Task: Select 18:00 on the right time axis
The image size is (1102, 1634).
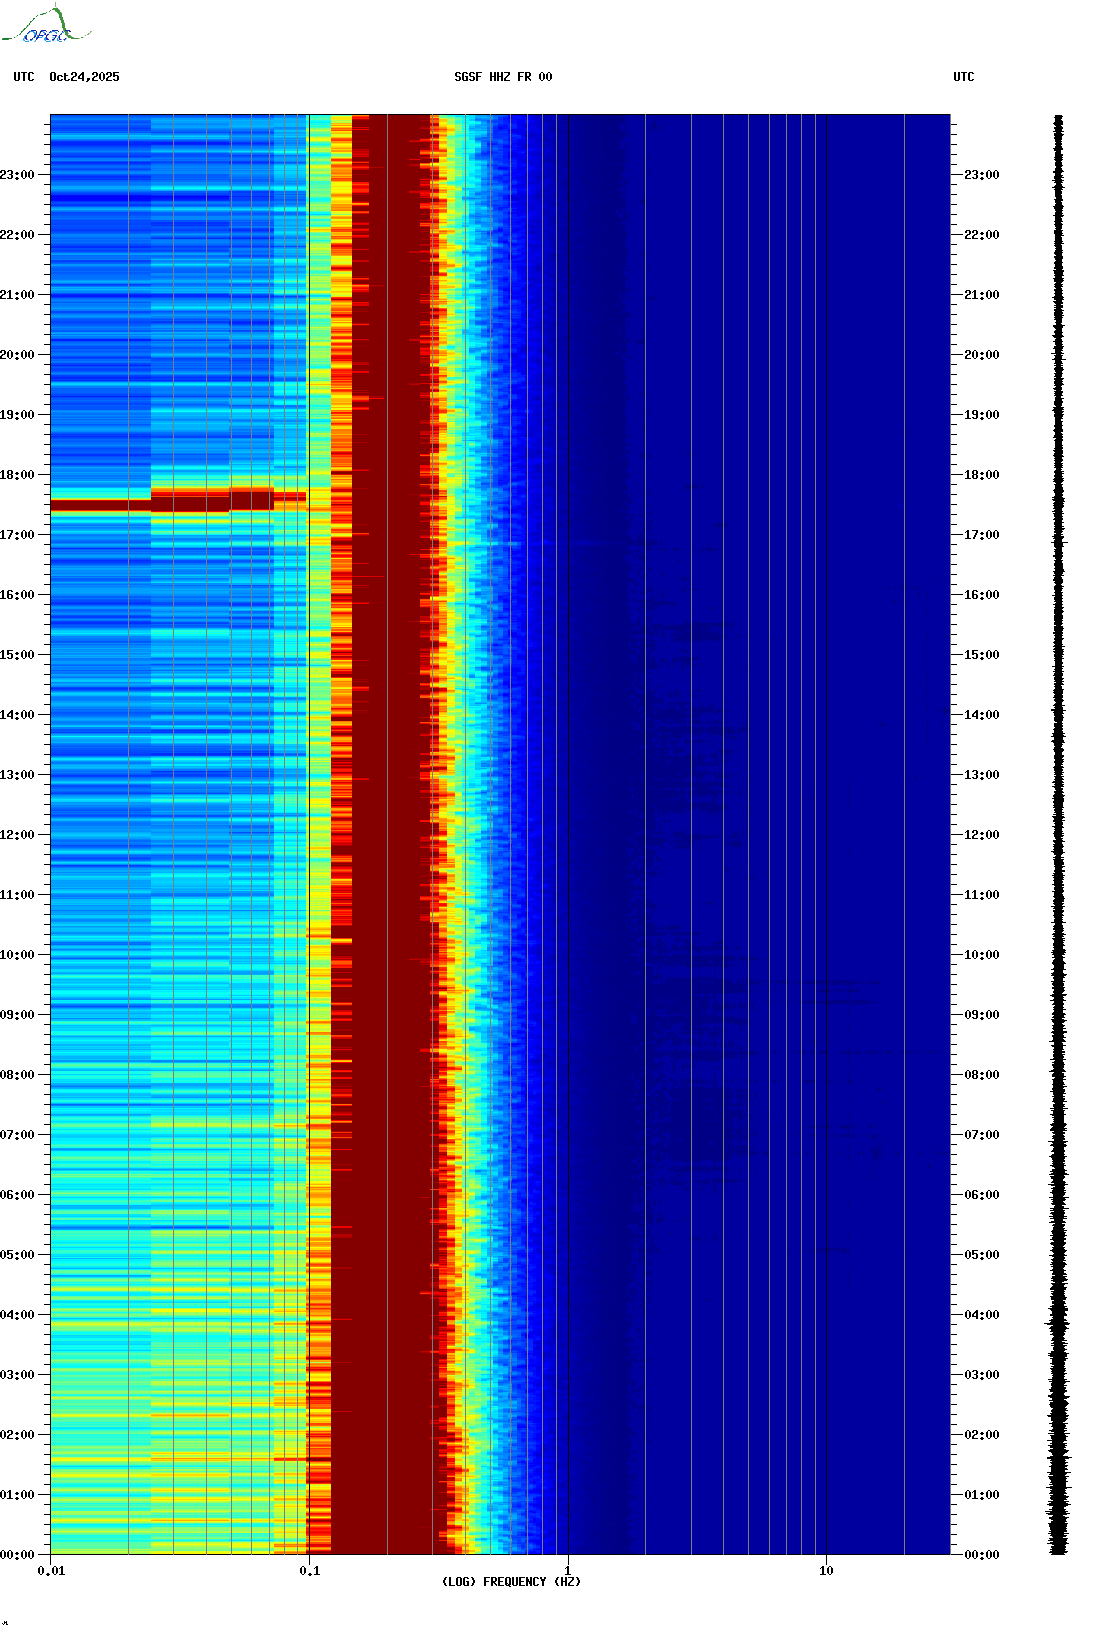Action: click(982, 475)
